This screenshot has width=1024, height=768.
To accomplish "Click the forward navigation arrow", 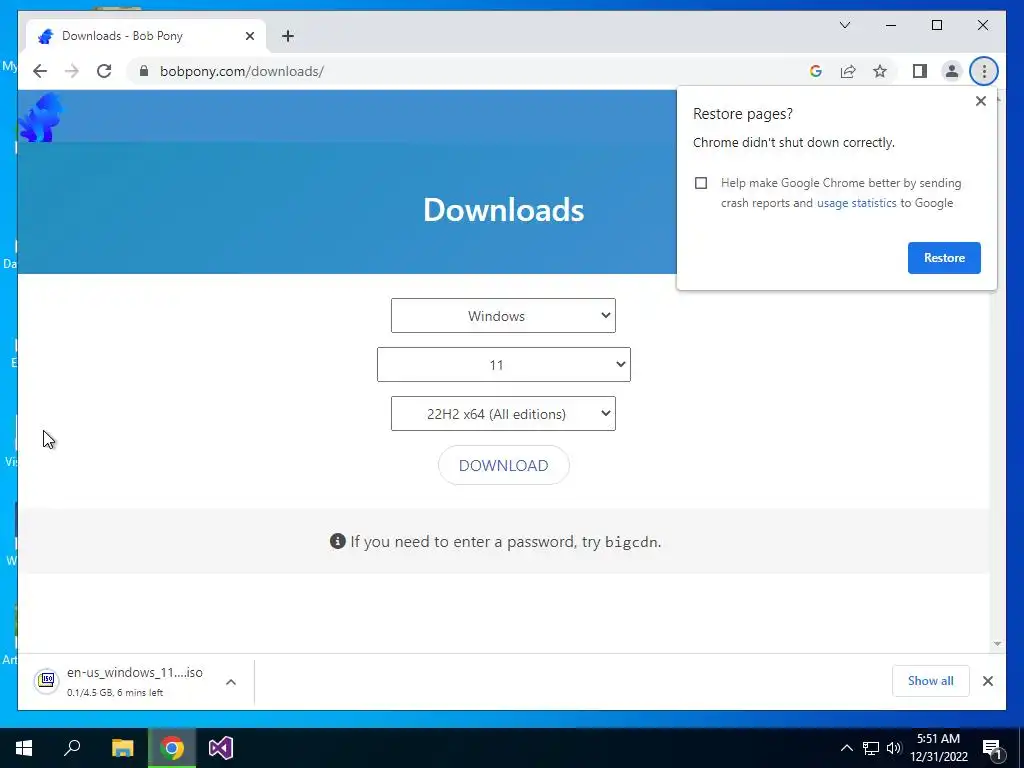I will pyautogui.click(x=72, y=71).
